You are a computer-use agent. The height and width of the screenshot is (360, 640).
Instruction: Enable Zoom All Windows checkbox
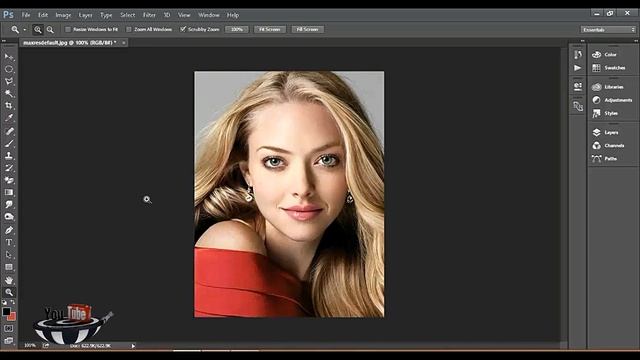pos(129,29)
